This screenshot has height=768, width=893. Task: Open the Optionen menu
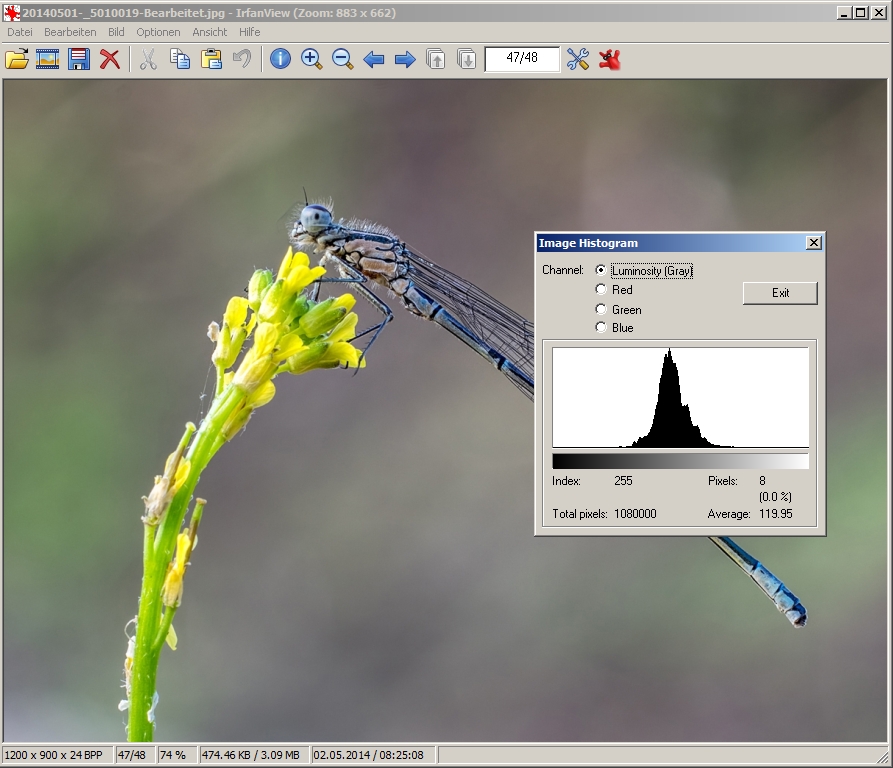click(158, 32)
